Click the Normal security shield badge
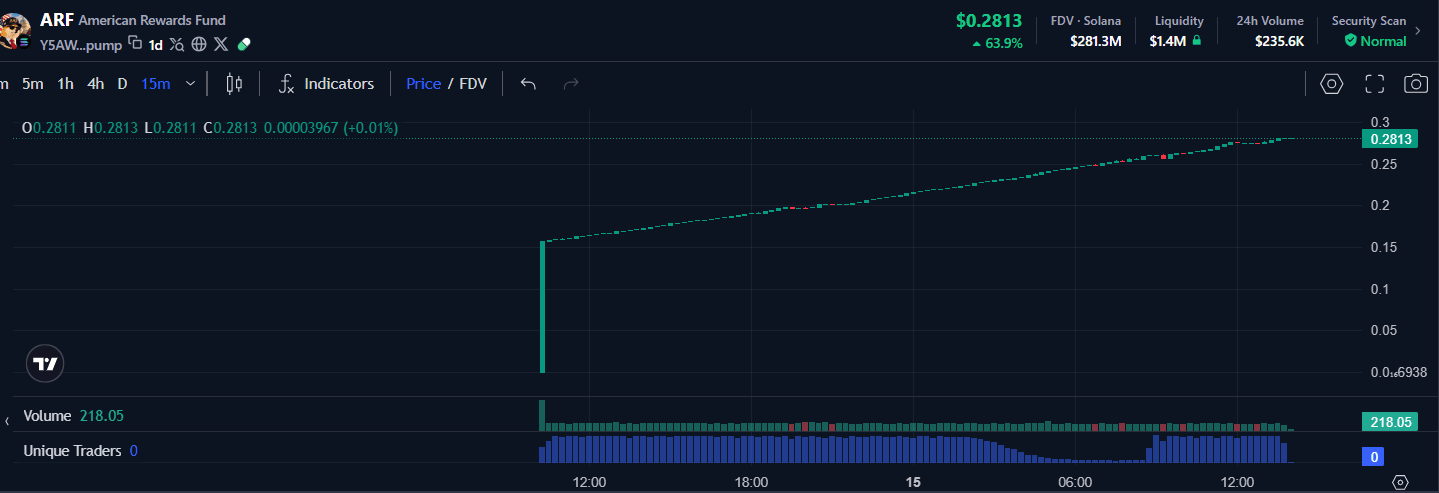The width and height of the screenshot is (1439, 493). pyautogui.click(x=1375, y=41)
